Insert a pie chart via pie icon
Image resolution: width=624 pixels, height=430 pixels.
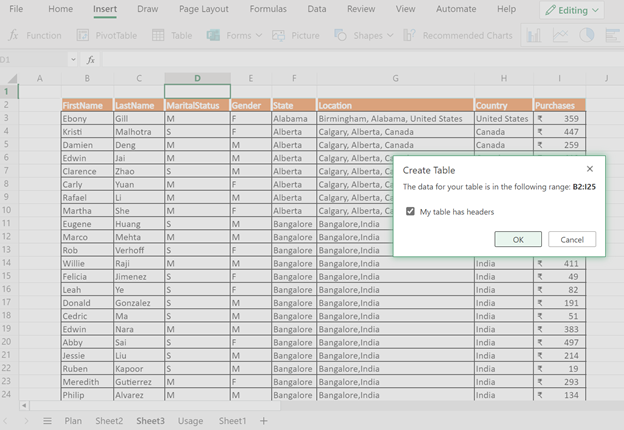pyautogui.click(x=587, y=35)
